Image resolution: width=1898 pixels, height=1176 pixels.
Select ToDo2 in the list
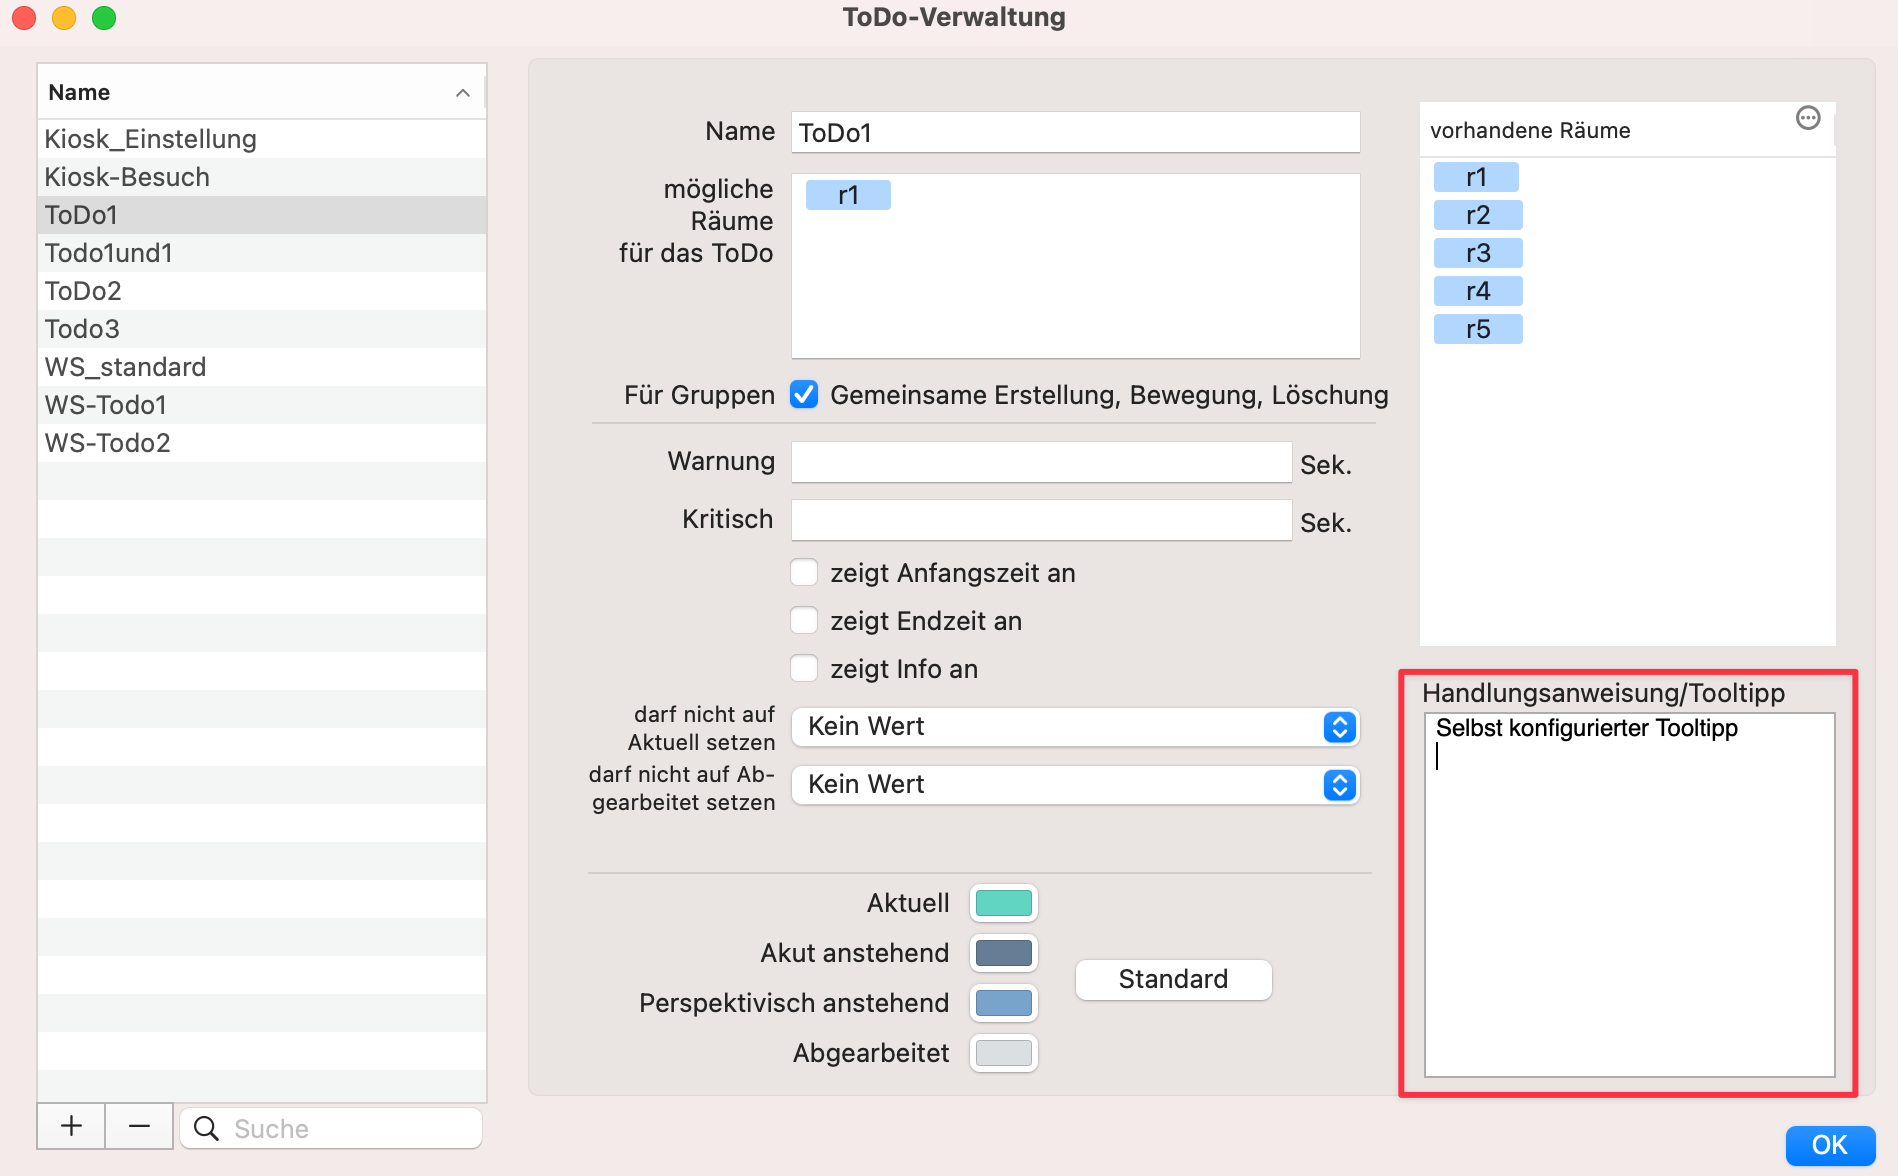click(x=262, y=291)
